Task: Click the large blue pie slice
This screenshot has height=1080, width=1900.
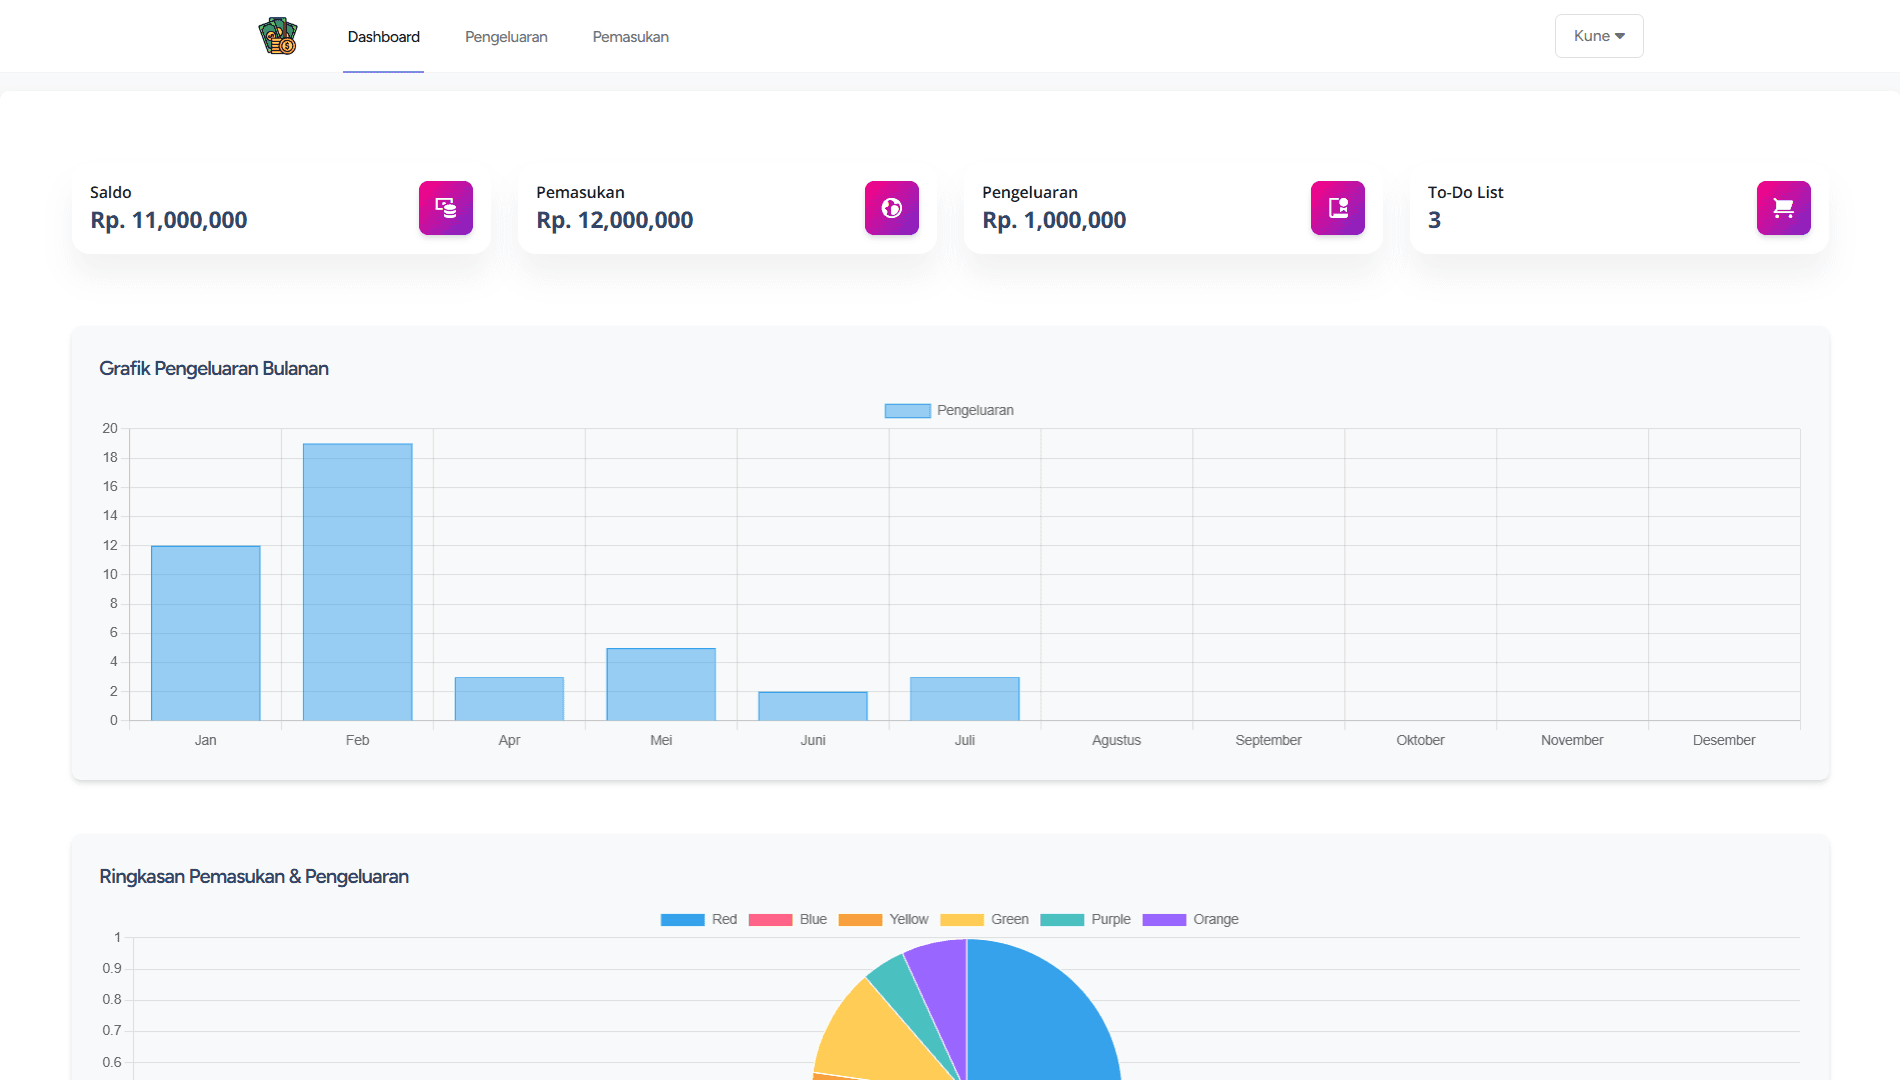Action: coord(1040,1020)
